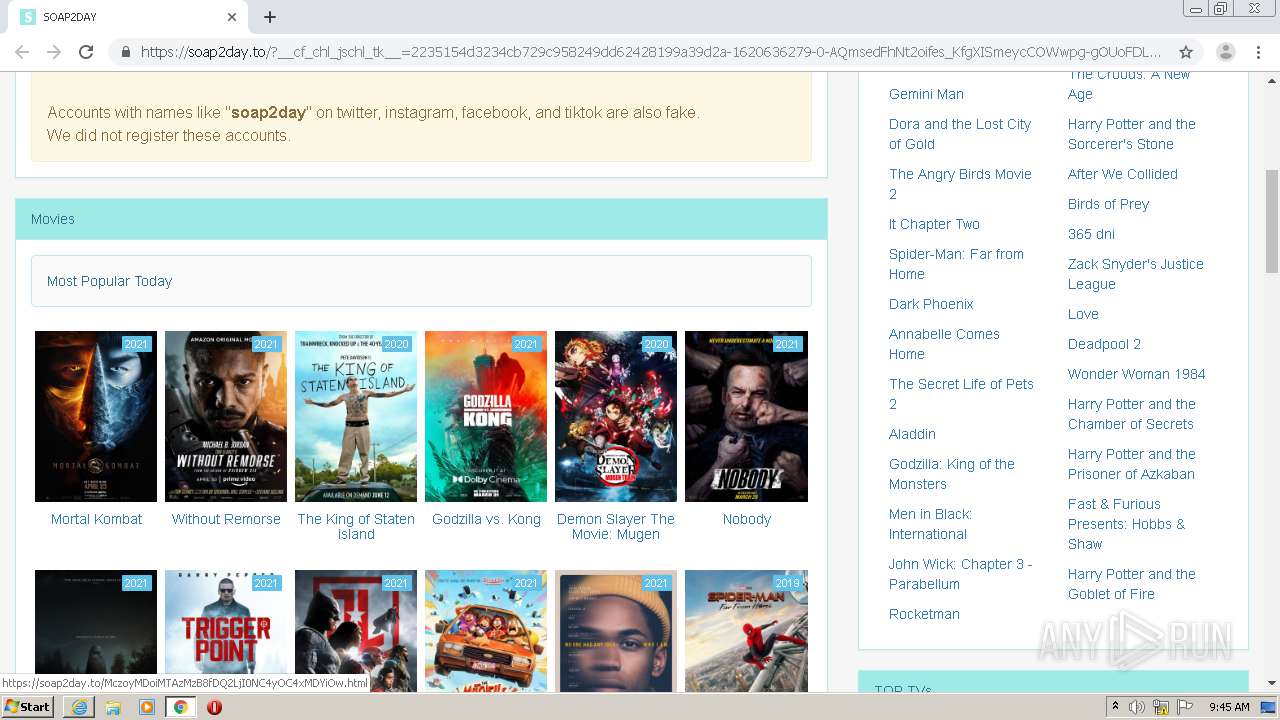Close the SOAP2DAY tab
The width and height of the screenshot is (1280, 720).
(x=232, y=17)
